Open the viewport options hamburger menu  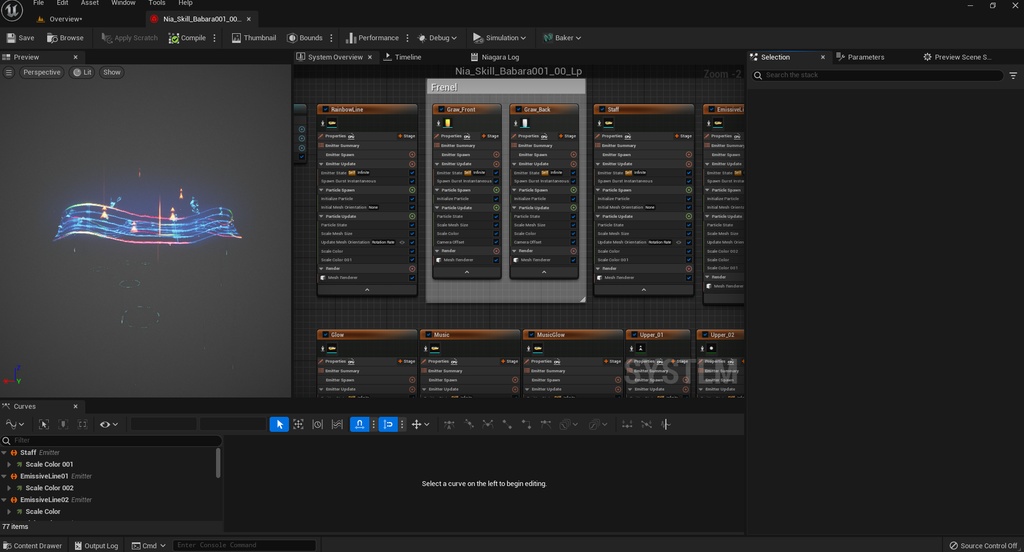9,72
